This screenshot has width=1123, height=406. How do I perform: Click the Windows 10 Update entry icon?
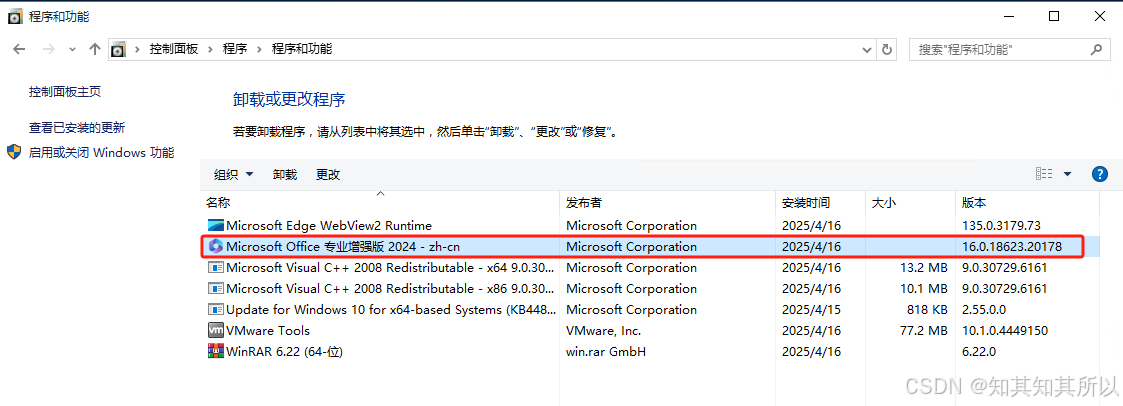[x=216, y=309]
